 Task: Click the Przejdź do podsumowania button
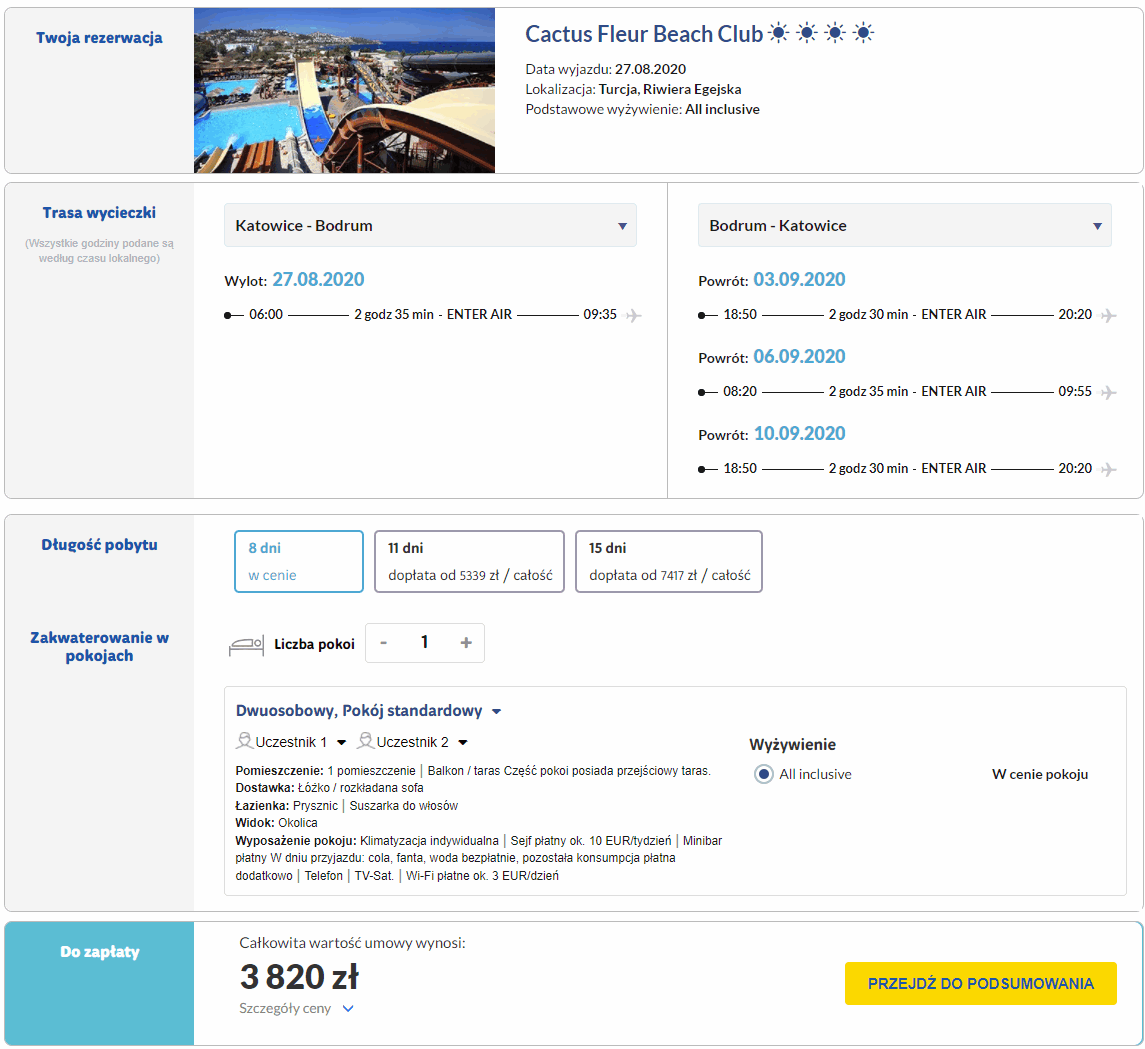pyautogui.click(x=980, y=983)
